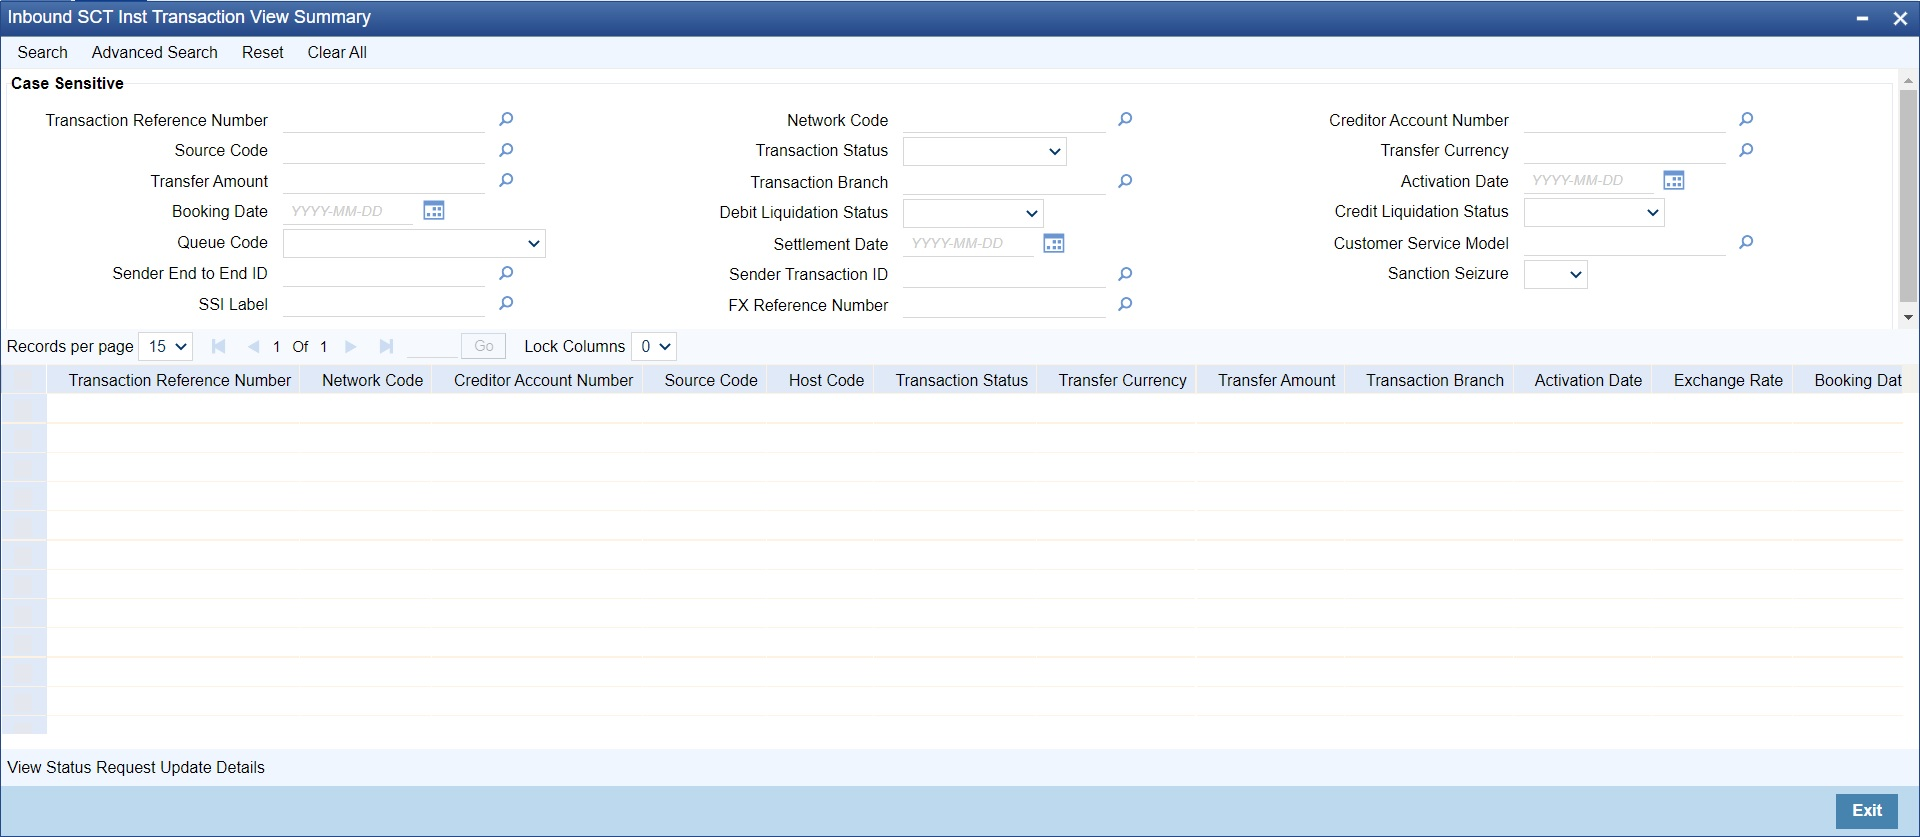The height and width of the screenshot is (837, 1920).
Task: Open lookup for Customer Service Model
Action: coord(1746,242)
